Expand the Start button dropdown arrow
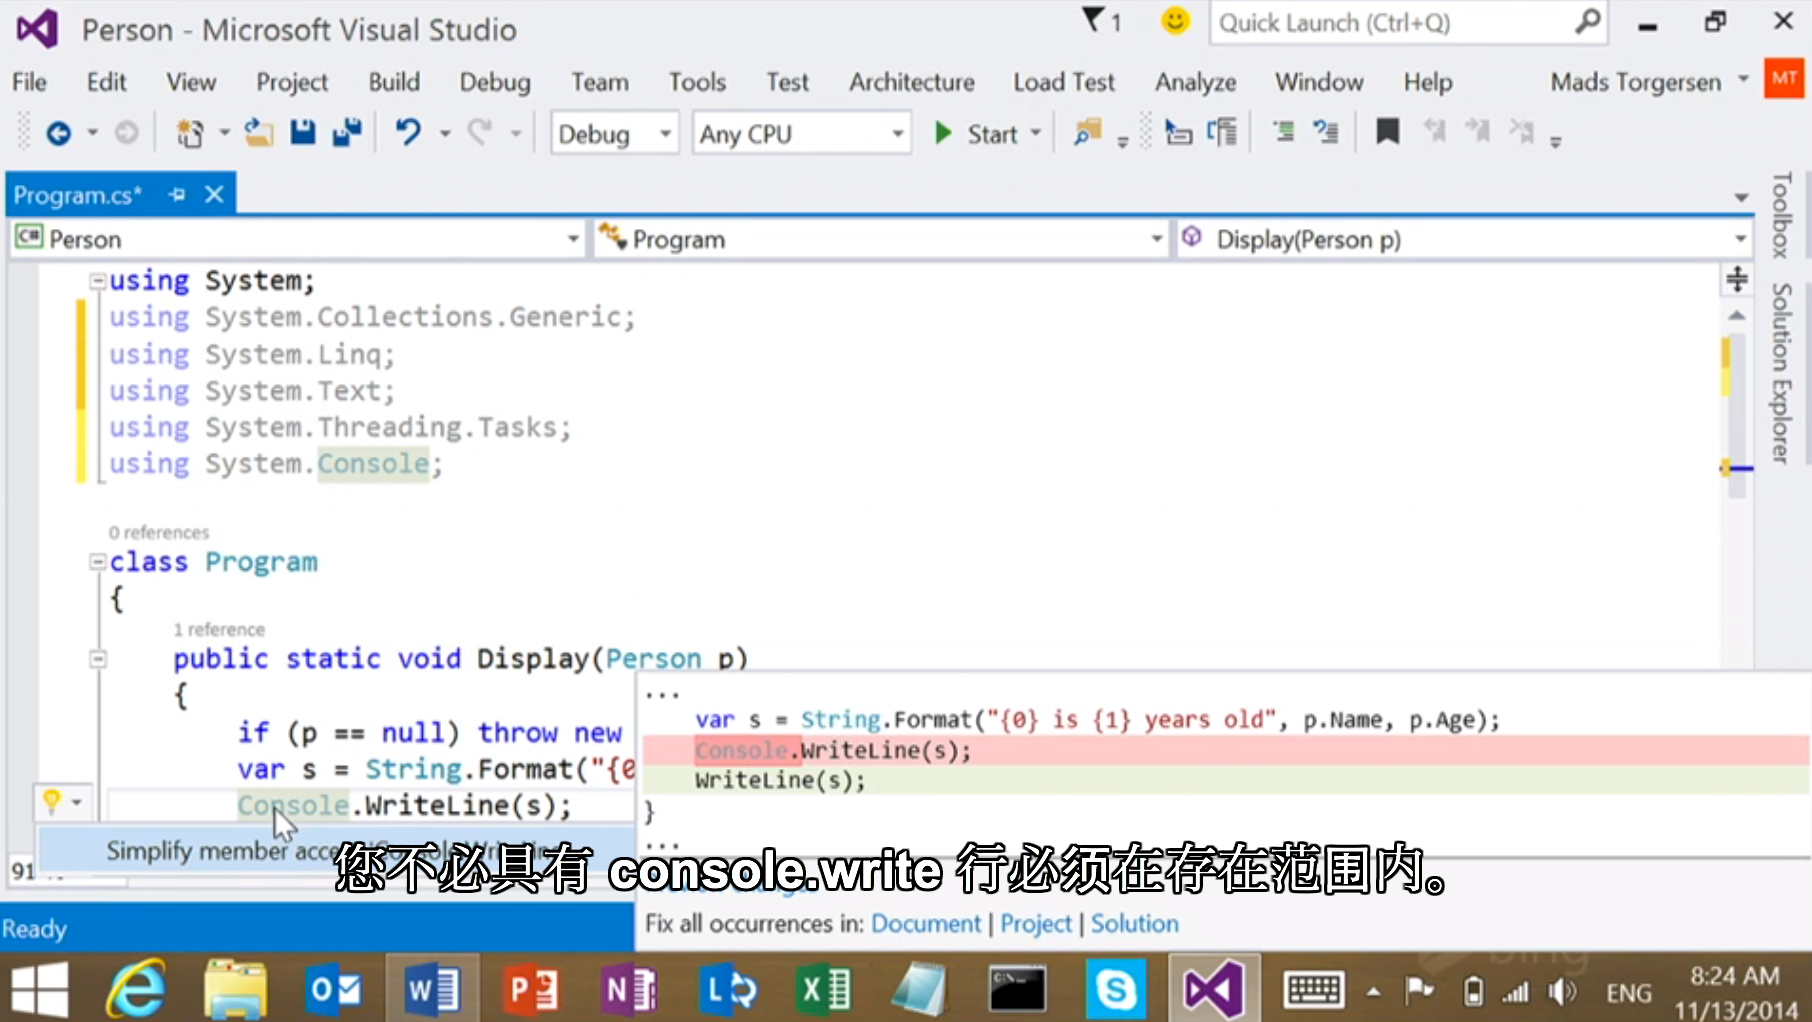 [x=1036, y=133]
